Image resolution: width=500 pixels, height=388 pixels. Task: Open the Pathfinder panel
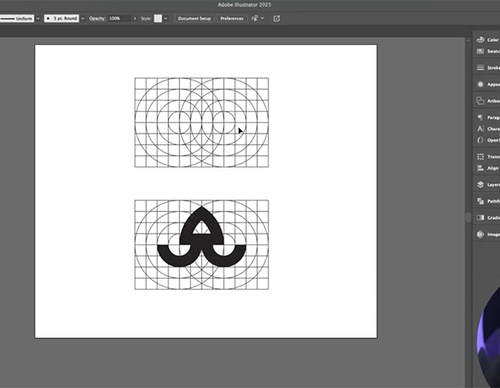pyautogui.click(x=487, y=201)
